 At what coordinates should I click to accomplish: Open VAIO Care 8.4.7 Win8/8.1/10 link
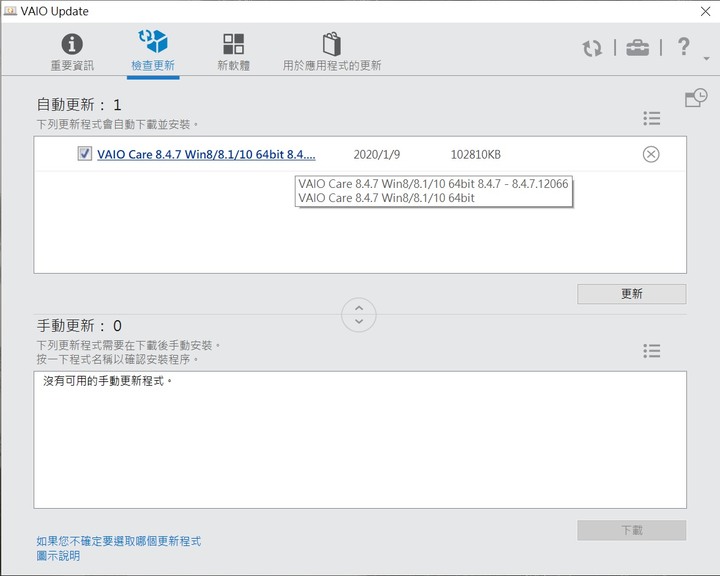pyautogui.click(x=206, y=154)
